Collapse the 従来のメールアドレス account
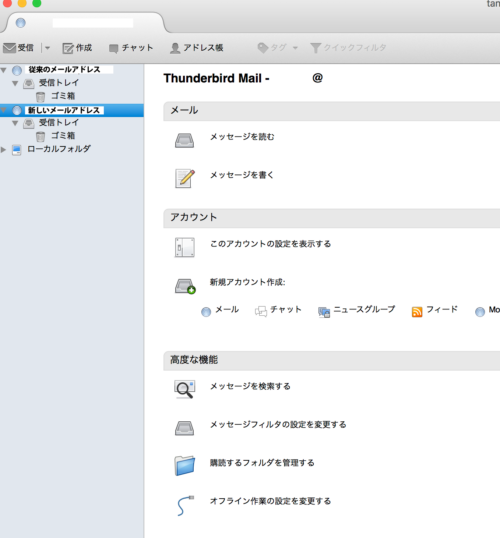The image size is (500, 538). tap(4, 70)
